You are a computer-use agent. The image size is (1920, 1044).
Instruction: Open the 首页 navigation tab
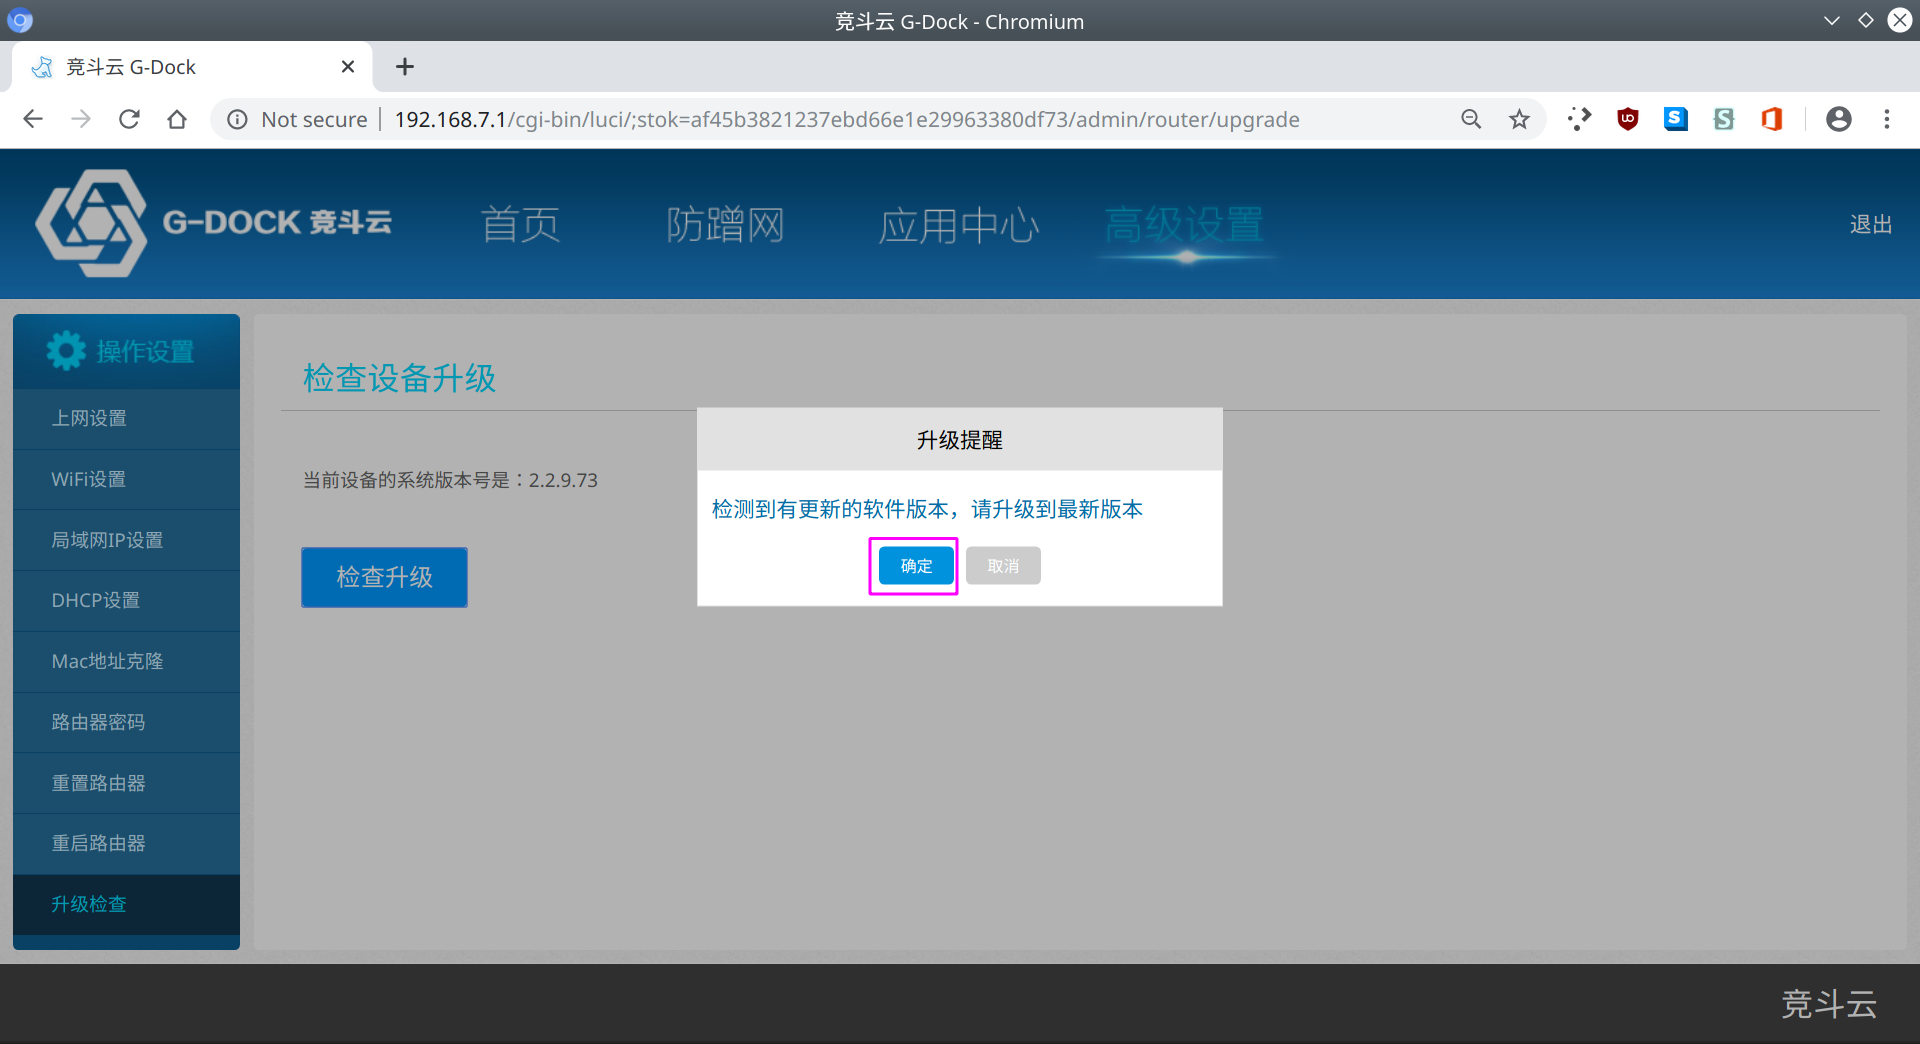click(520, 225)
